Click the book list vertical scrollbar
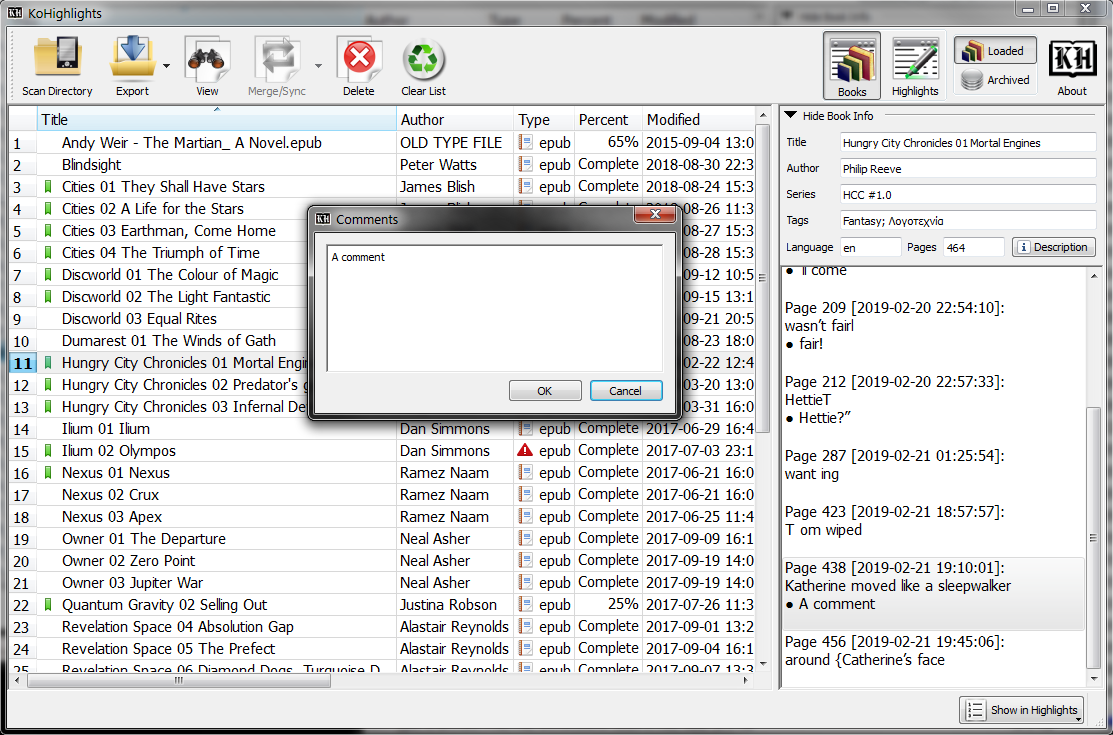The height and width of the screenshot is (735, 1113). 762,278
